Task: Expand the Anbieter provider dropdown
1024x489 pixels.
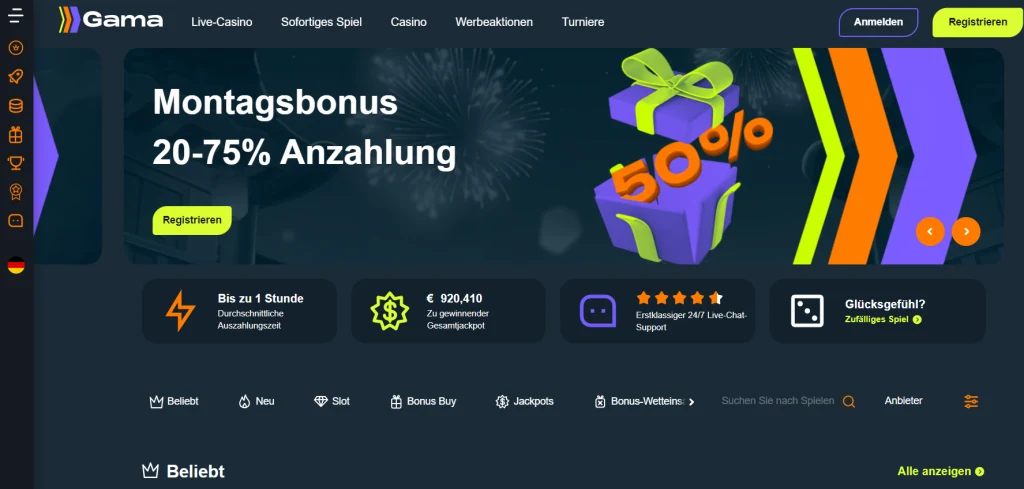Action: coord(903,401)
